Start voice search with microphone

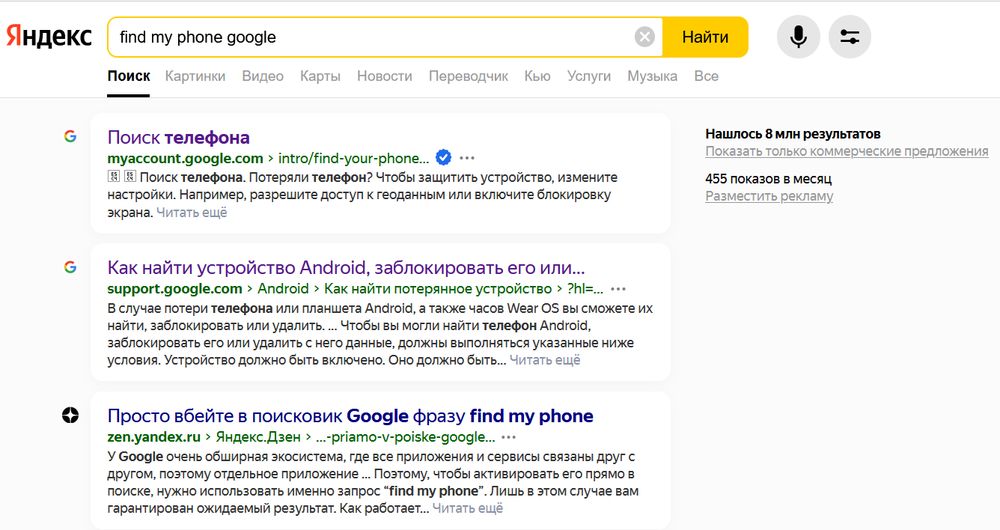(798, 37)
